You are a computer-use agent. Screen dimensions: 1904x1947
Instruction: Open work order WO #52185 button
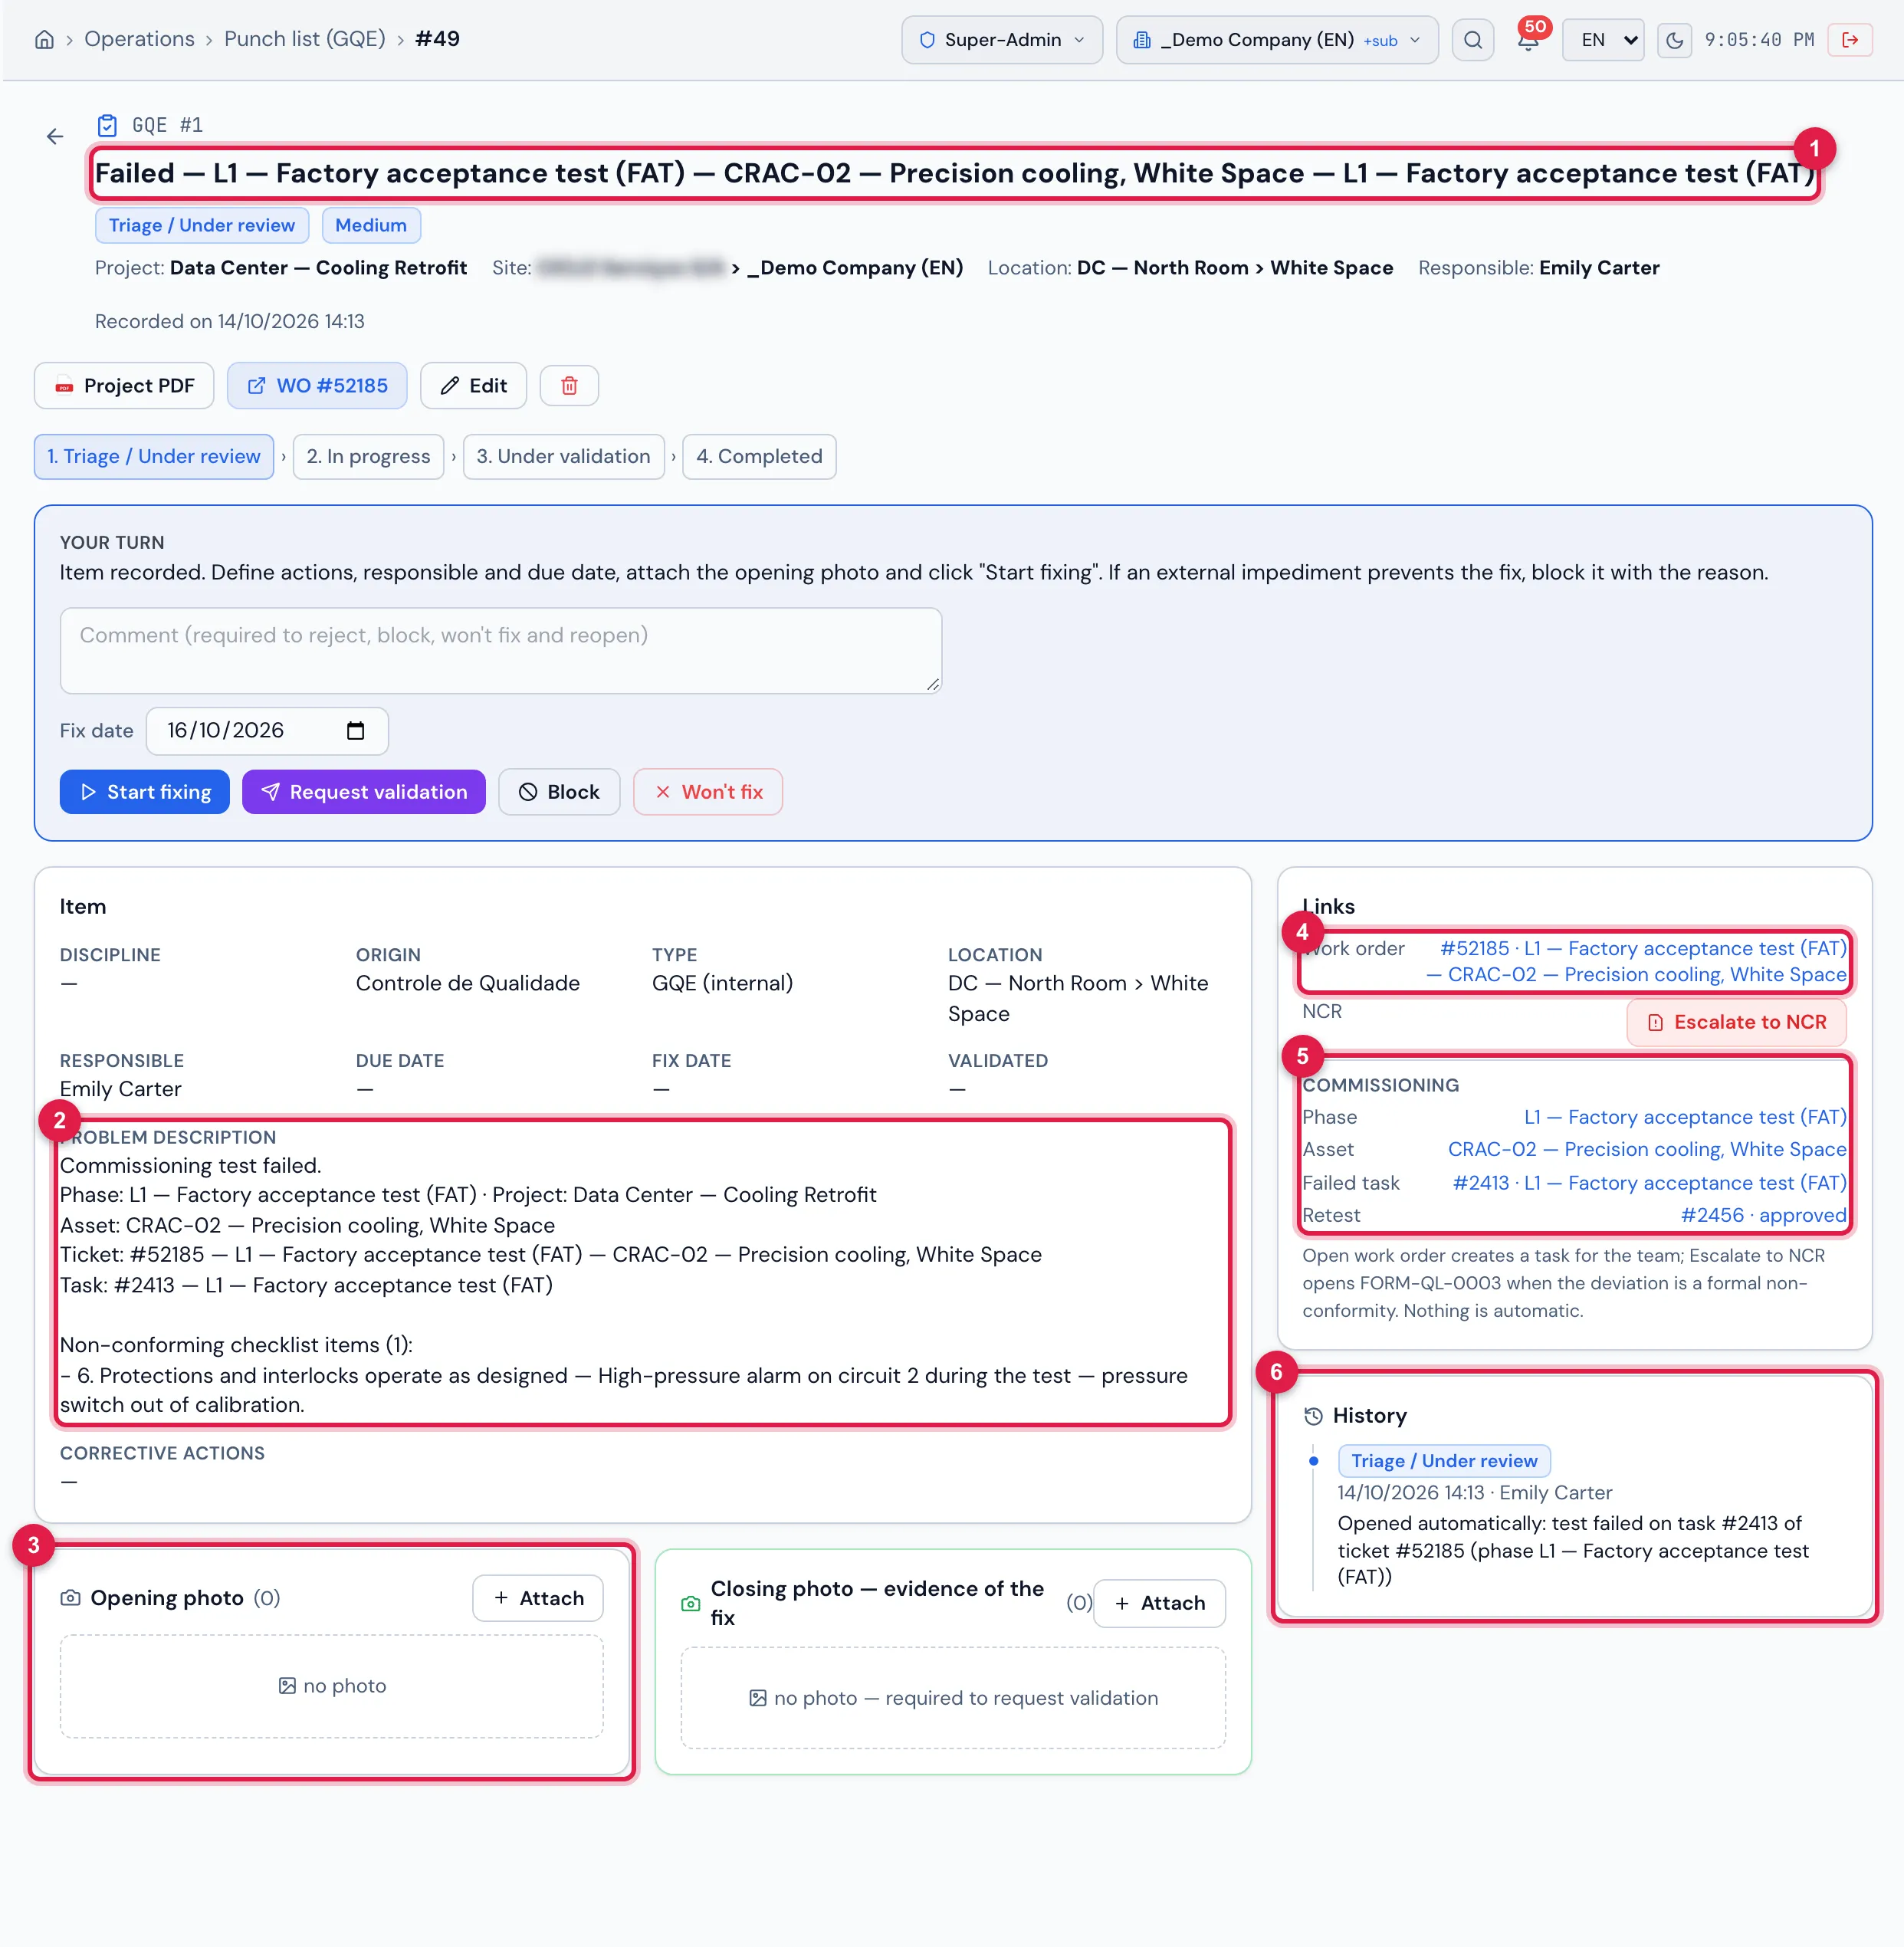[x=317, y=386]
